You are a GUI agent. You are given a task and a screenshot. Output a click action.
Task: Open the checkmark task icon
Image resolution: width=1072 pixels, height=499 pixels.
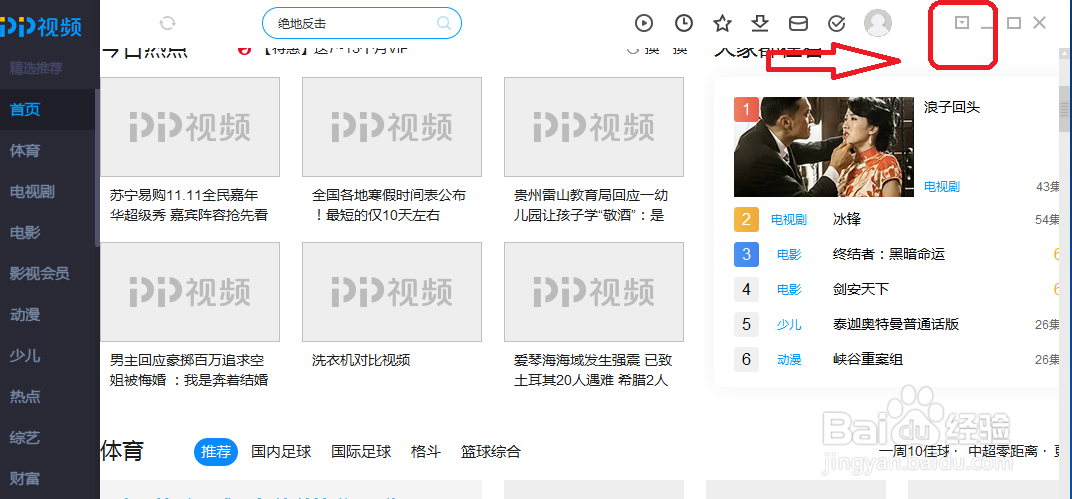point(836,24)
